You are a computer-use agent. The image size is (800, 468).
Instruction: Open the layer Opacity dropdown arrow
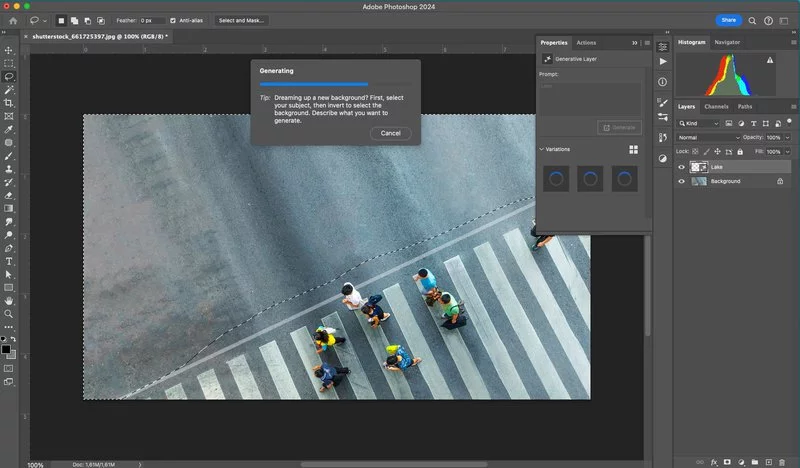(787, 137)
